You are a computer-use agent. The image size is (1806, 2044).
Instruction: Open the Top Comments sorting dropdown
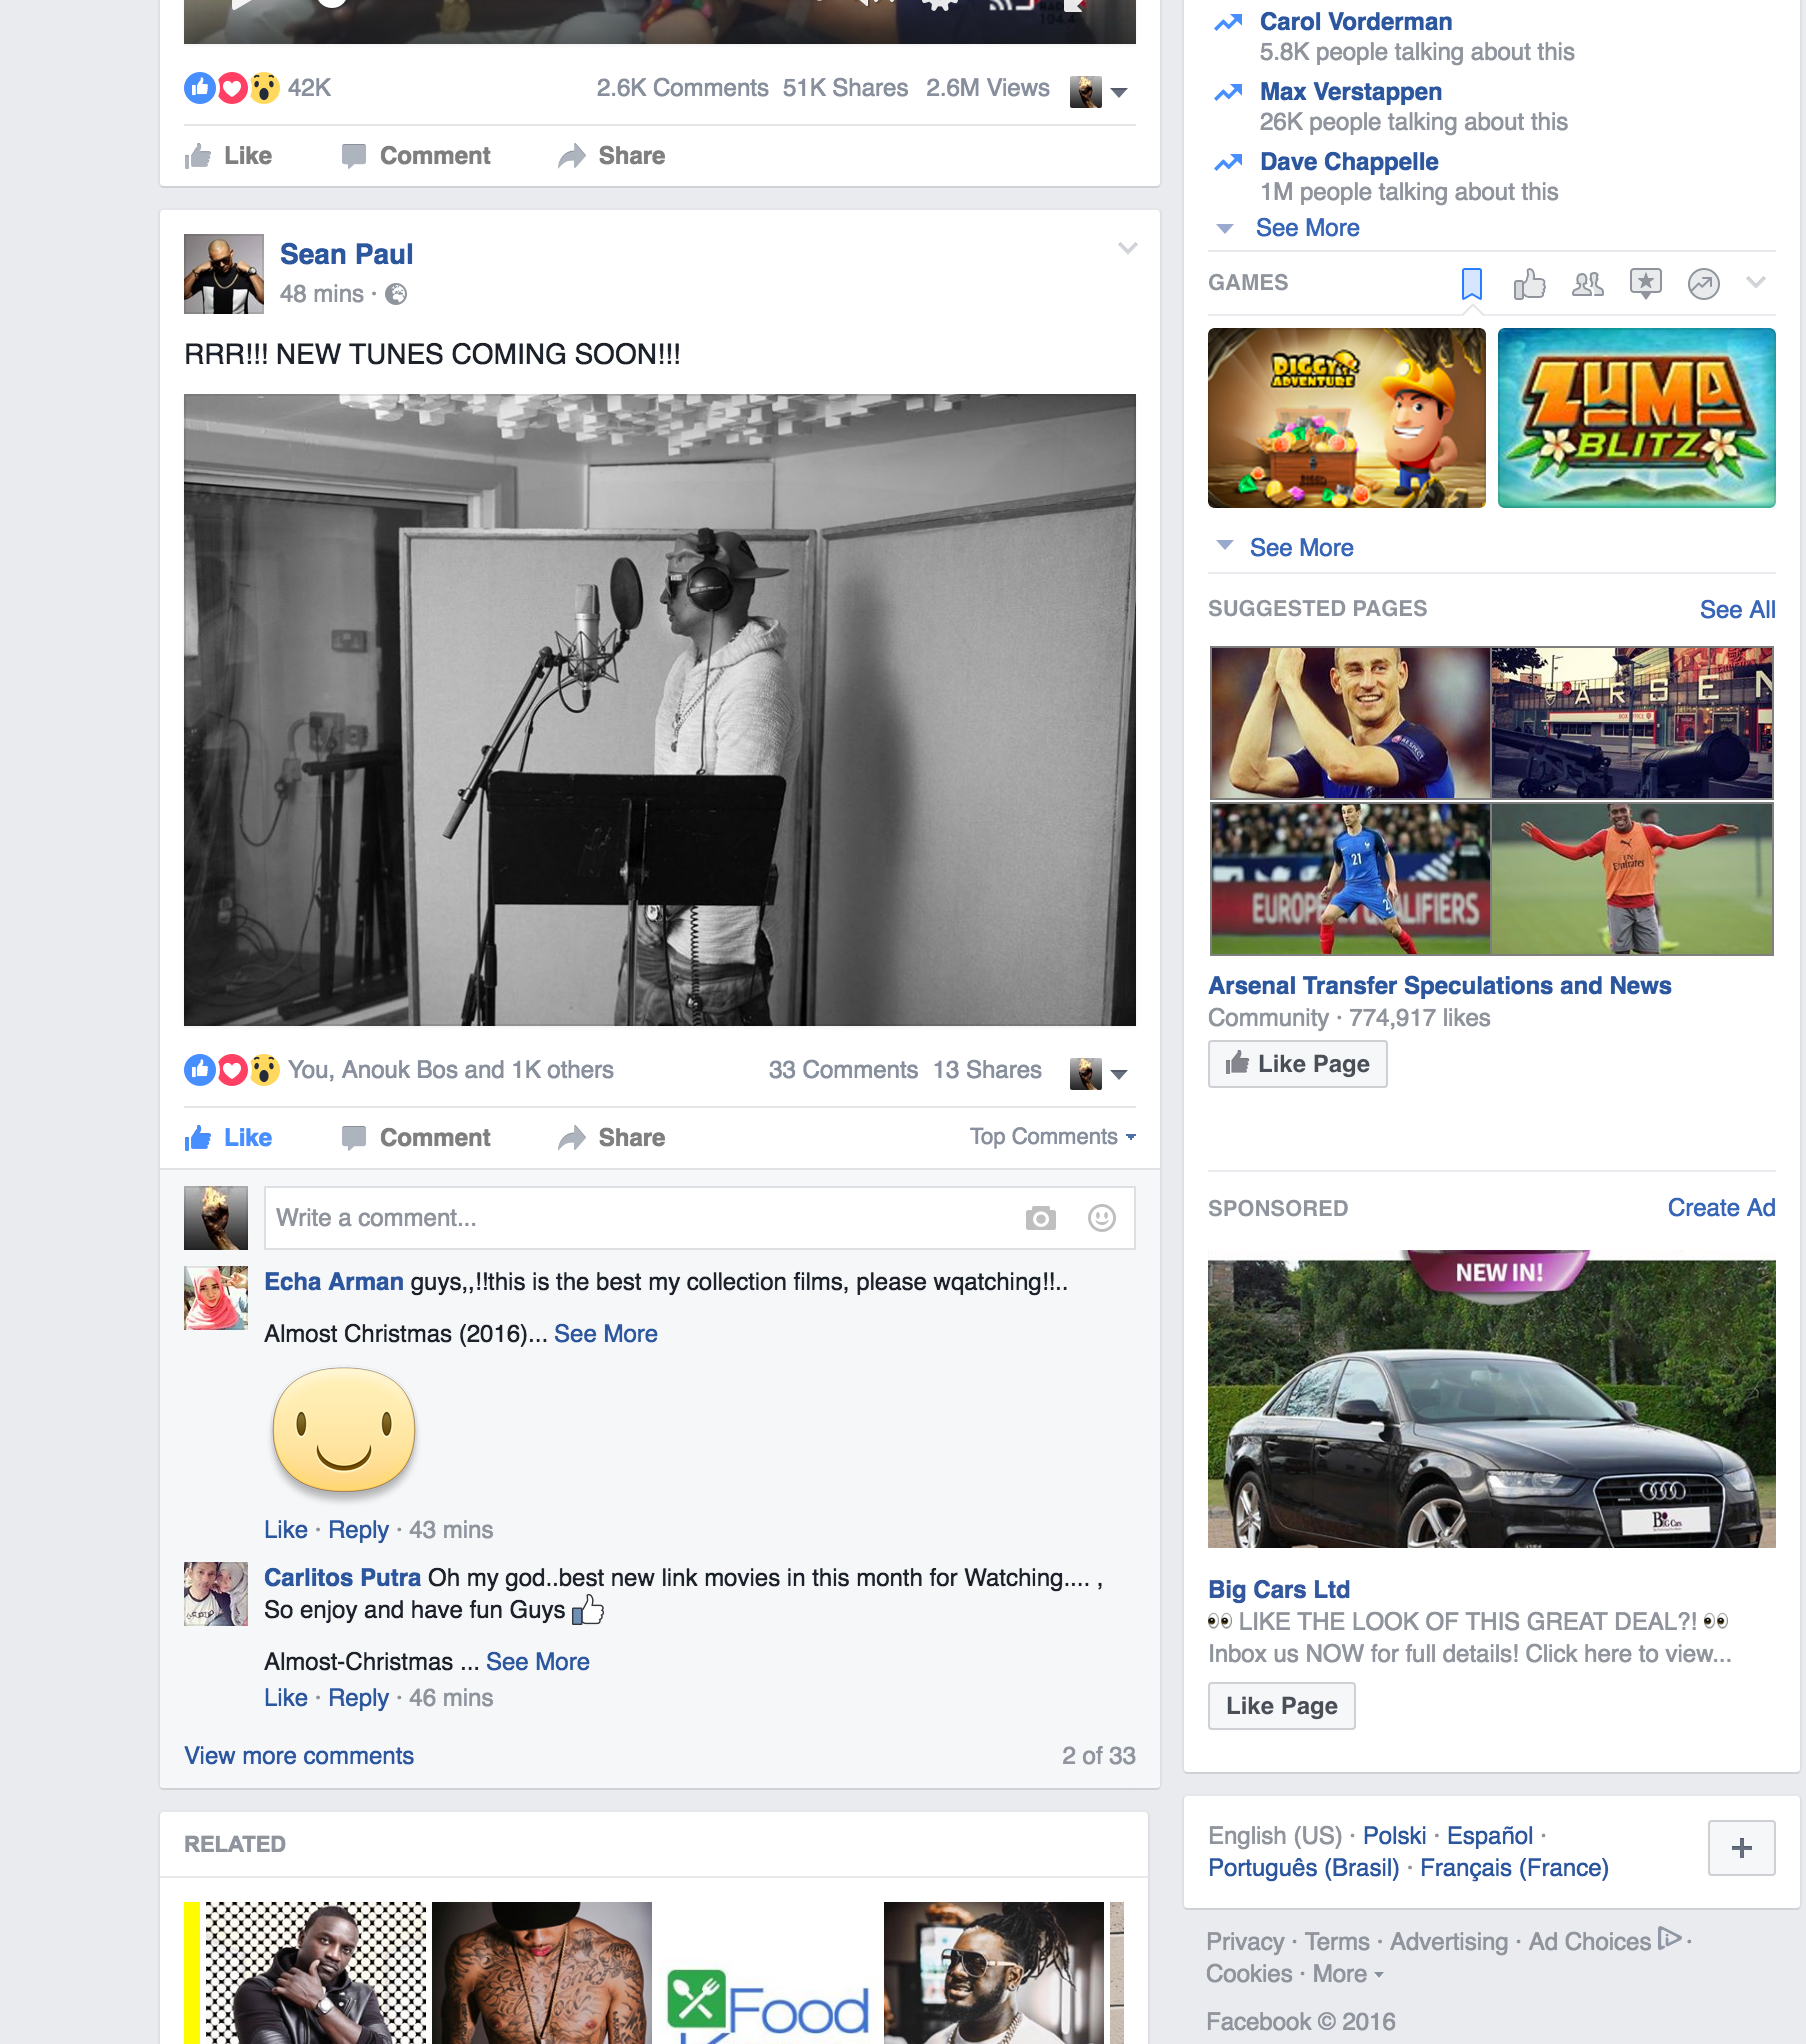(x=1052, y=1137)
